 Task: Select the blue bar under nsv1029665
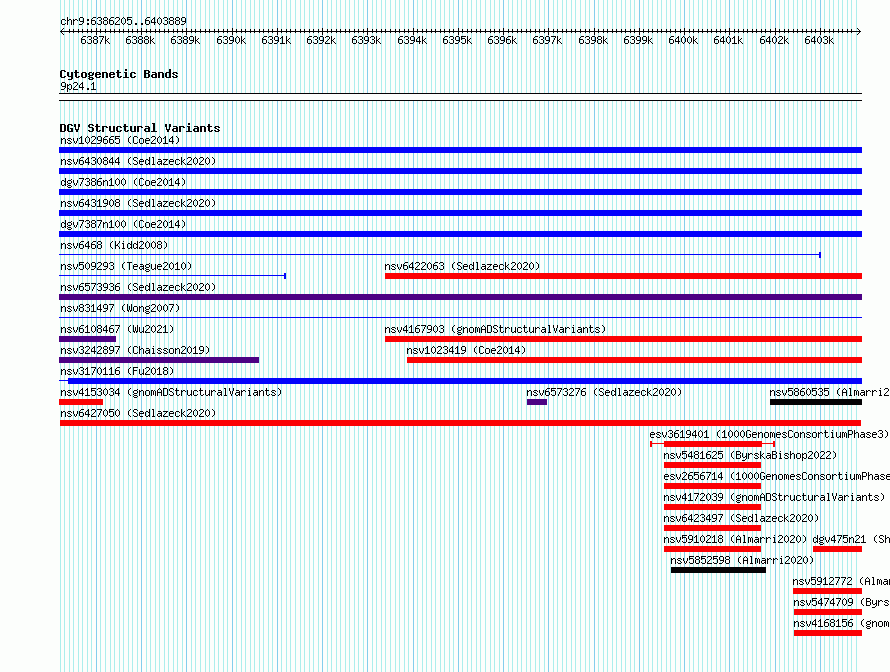click(460, 150)
